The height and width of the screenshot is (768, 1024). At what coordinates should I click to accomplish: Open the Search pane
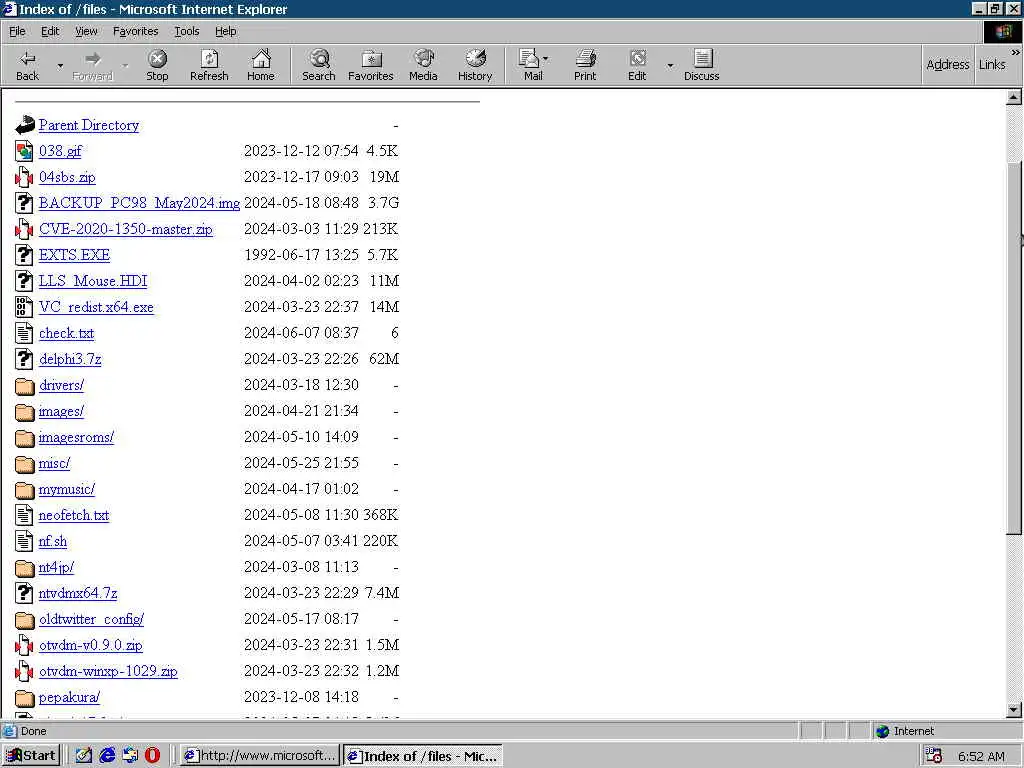point(319,65)
